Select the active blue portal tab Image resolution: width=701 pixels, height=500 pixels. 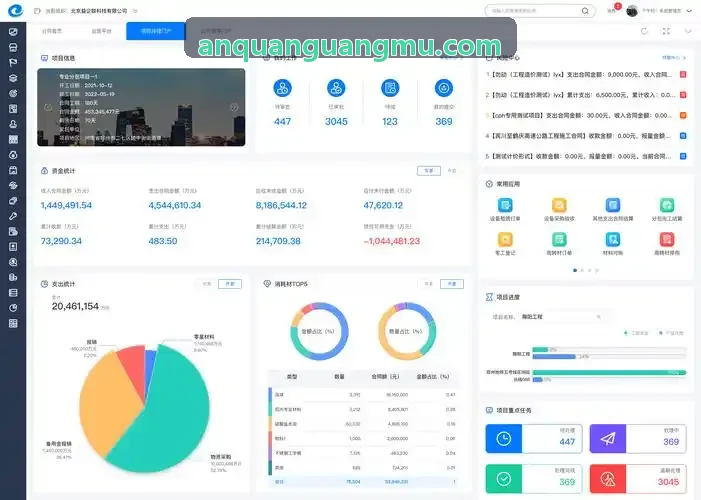pyautogui.click(x=156, y=31)
